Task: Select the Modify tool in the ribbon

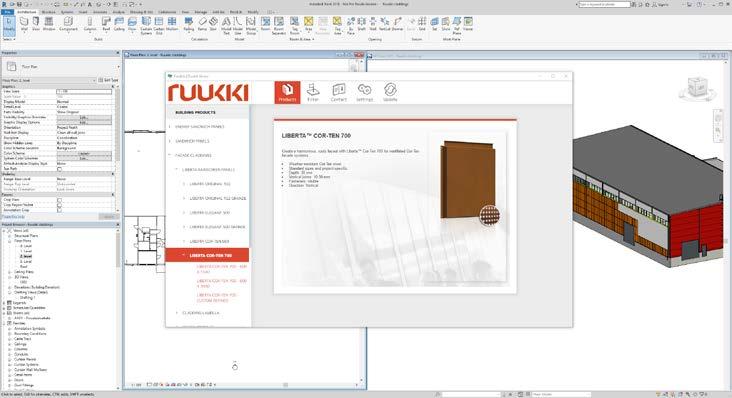Action: pyautogui.click(x=9, y=25)
